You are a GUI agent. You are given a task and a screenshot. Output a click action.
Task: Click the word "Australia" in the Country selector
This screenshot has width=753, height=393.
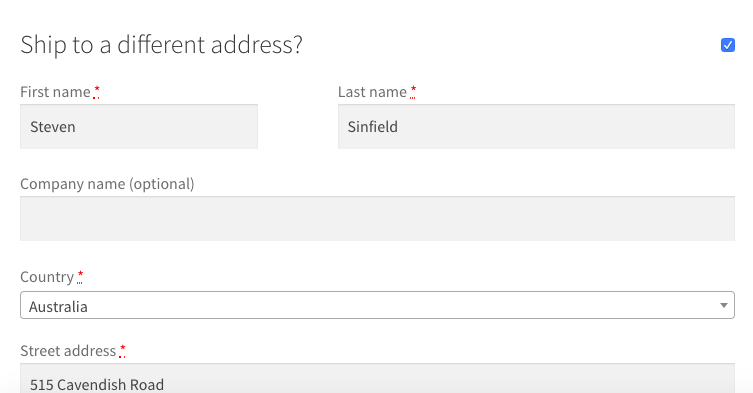(58, 307)
